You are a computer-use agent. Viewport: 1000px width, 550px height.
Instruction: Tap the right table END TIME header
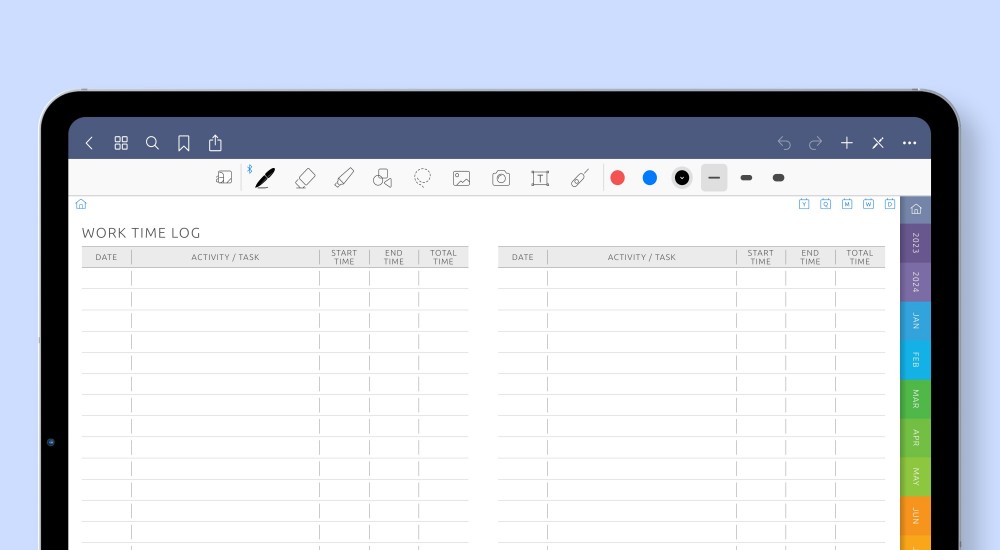810,257
